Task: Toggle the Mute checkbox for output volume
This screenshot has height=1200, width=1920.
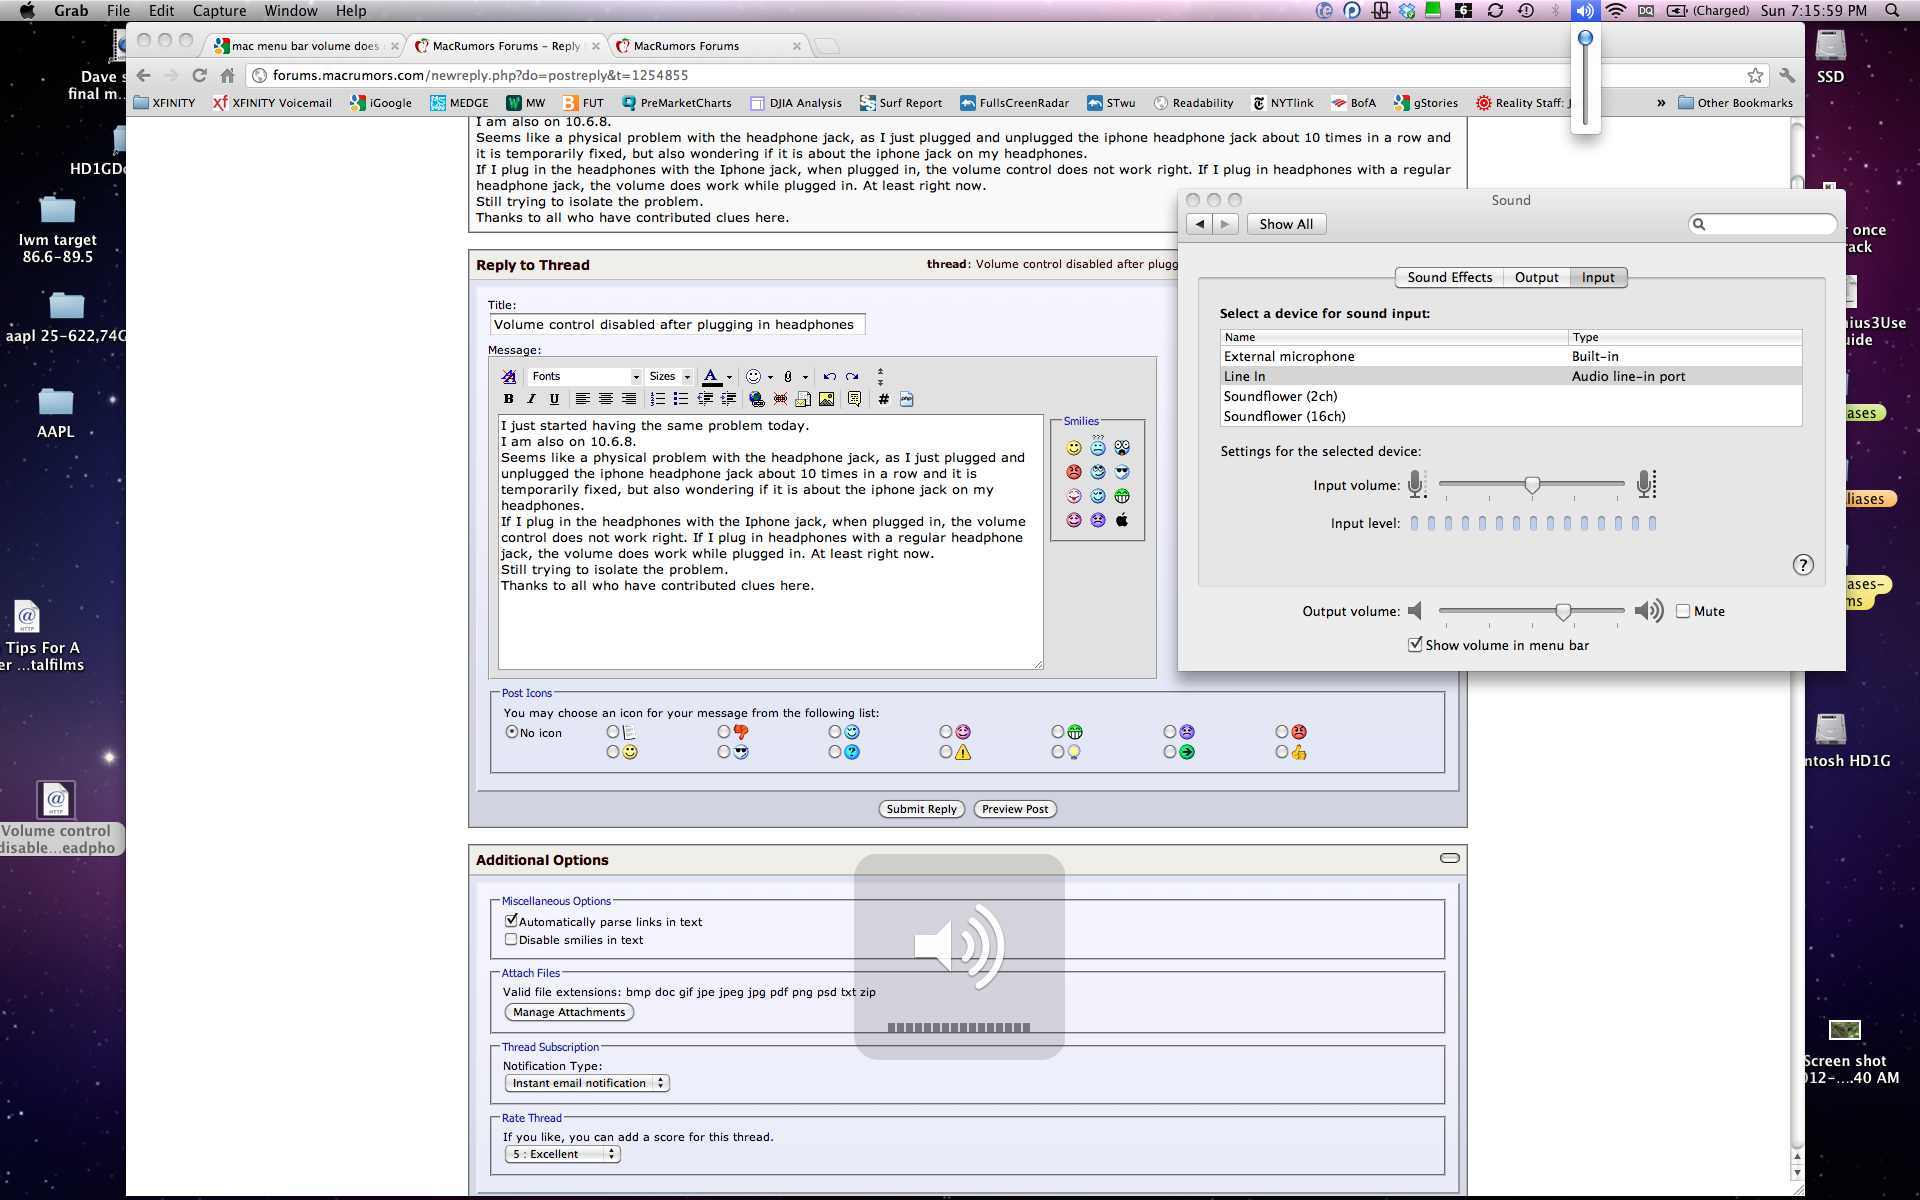Action: [1683, 611]
